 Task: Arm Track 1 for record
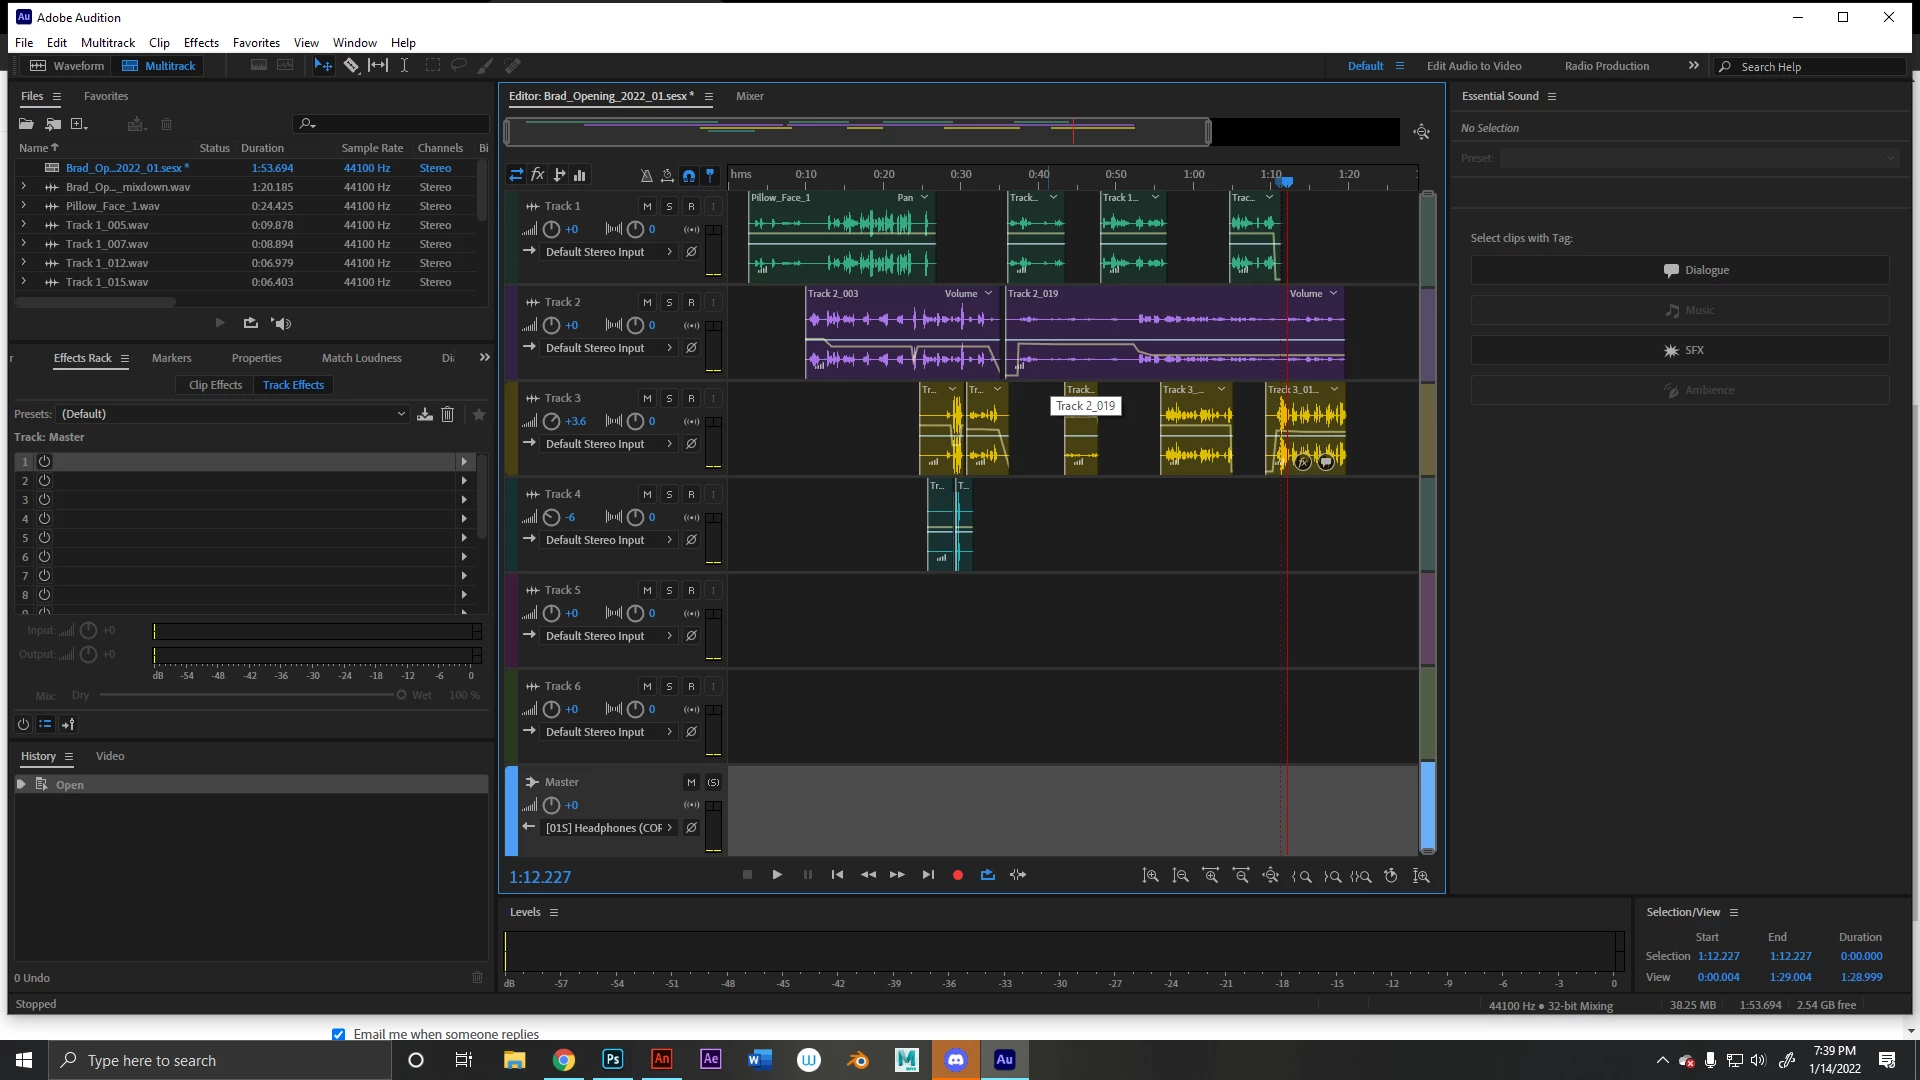click(x=691, y=206)
